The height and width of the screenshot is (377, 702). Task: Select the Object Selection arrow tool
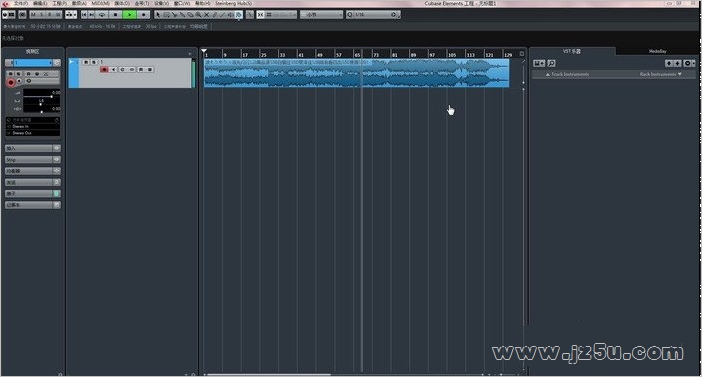coord(158,14)
